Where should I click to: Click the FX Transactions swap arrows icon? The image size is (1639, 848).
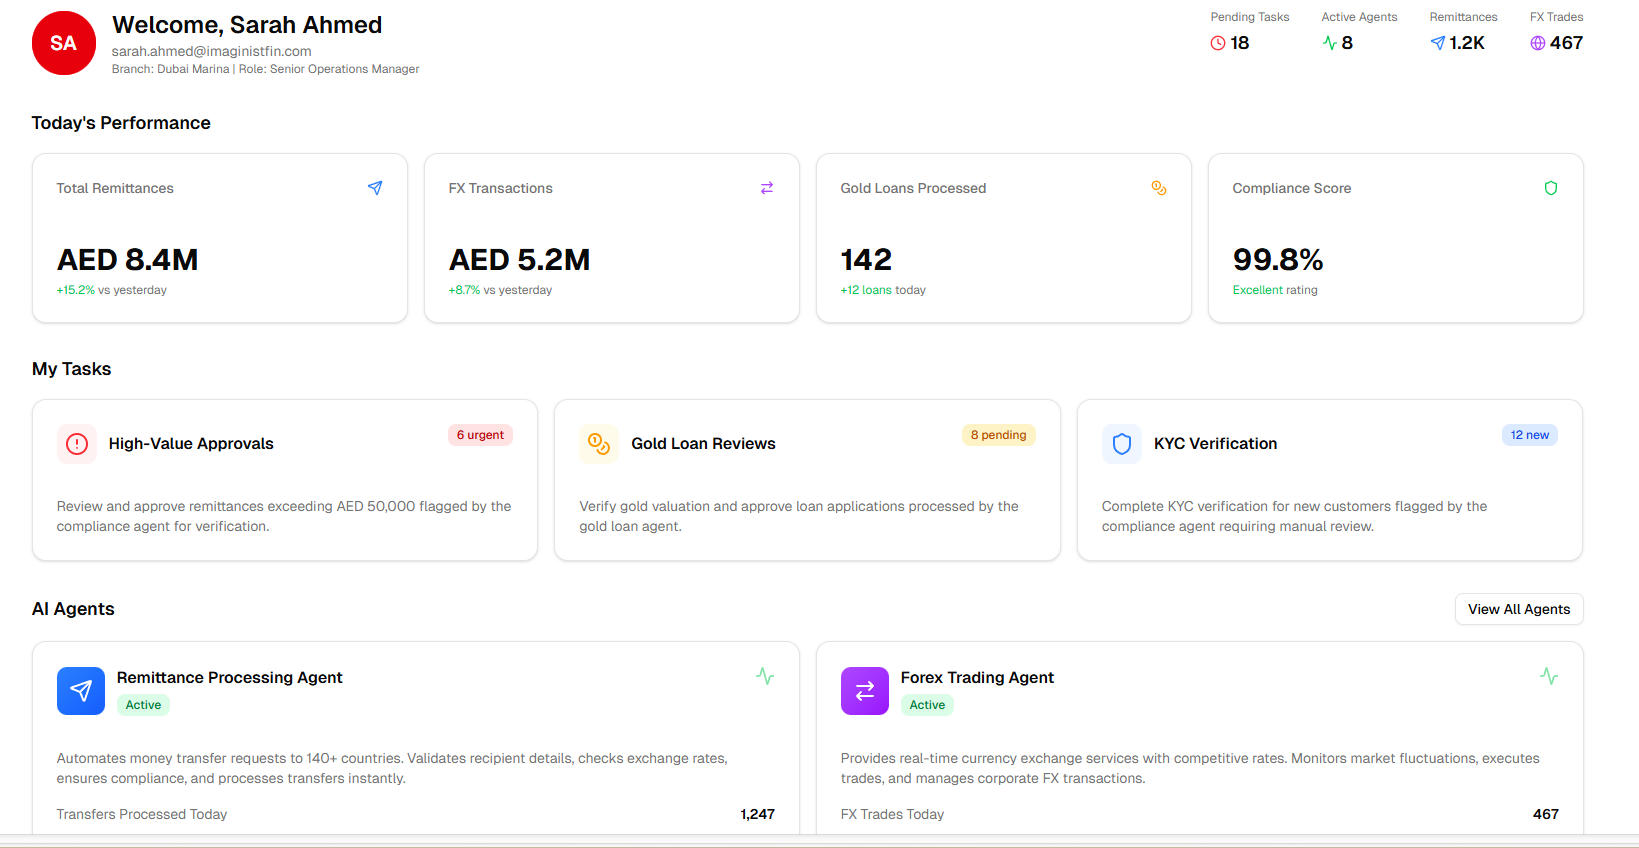click(767, 188)
